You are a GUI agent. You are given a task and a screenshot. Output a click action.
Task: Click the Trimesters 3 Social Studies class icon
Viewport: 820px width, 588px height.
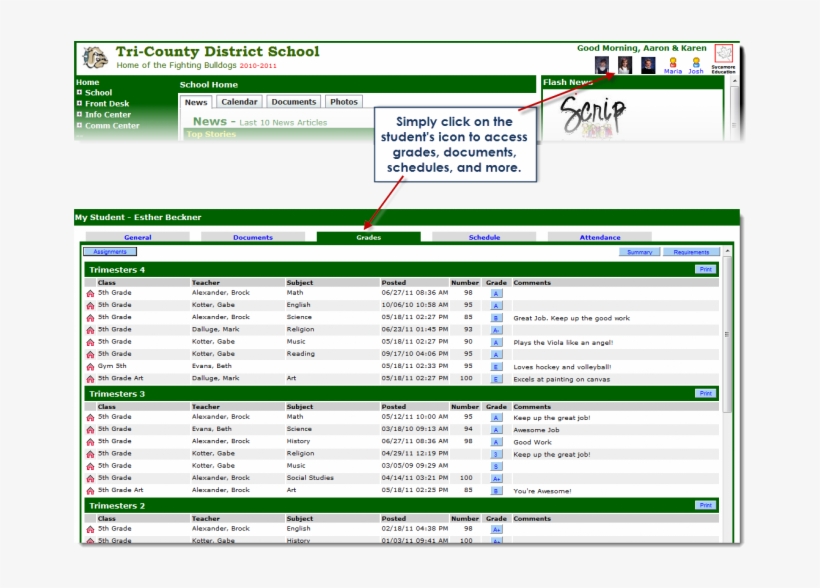(x=90, y=479)
